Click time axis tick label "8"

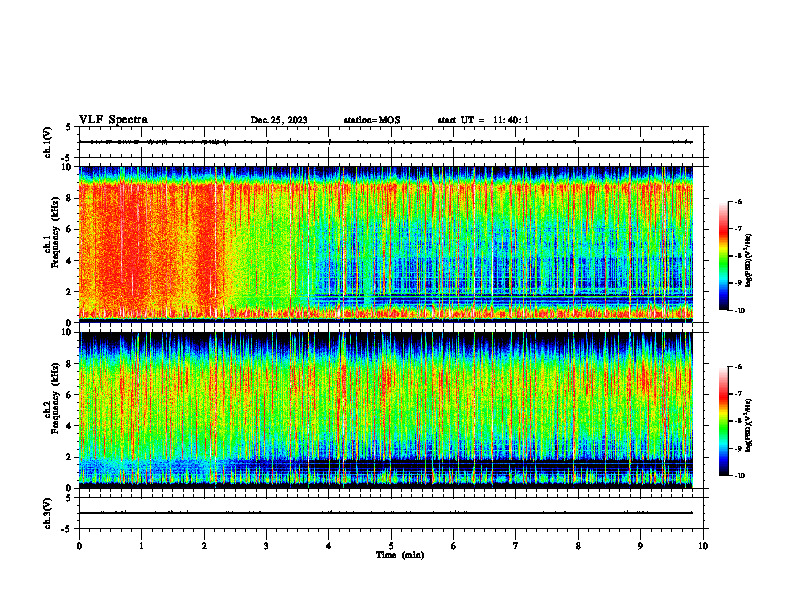point(578,546)
